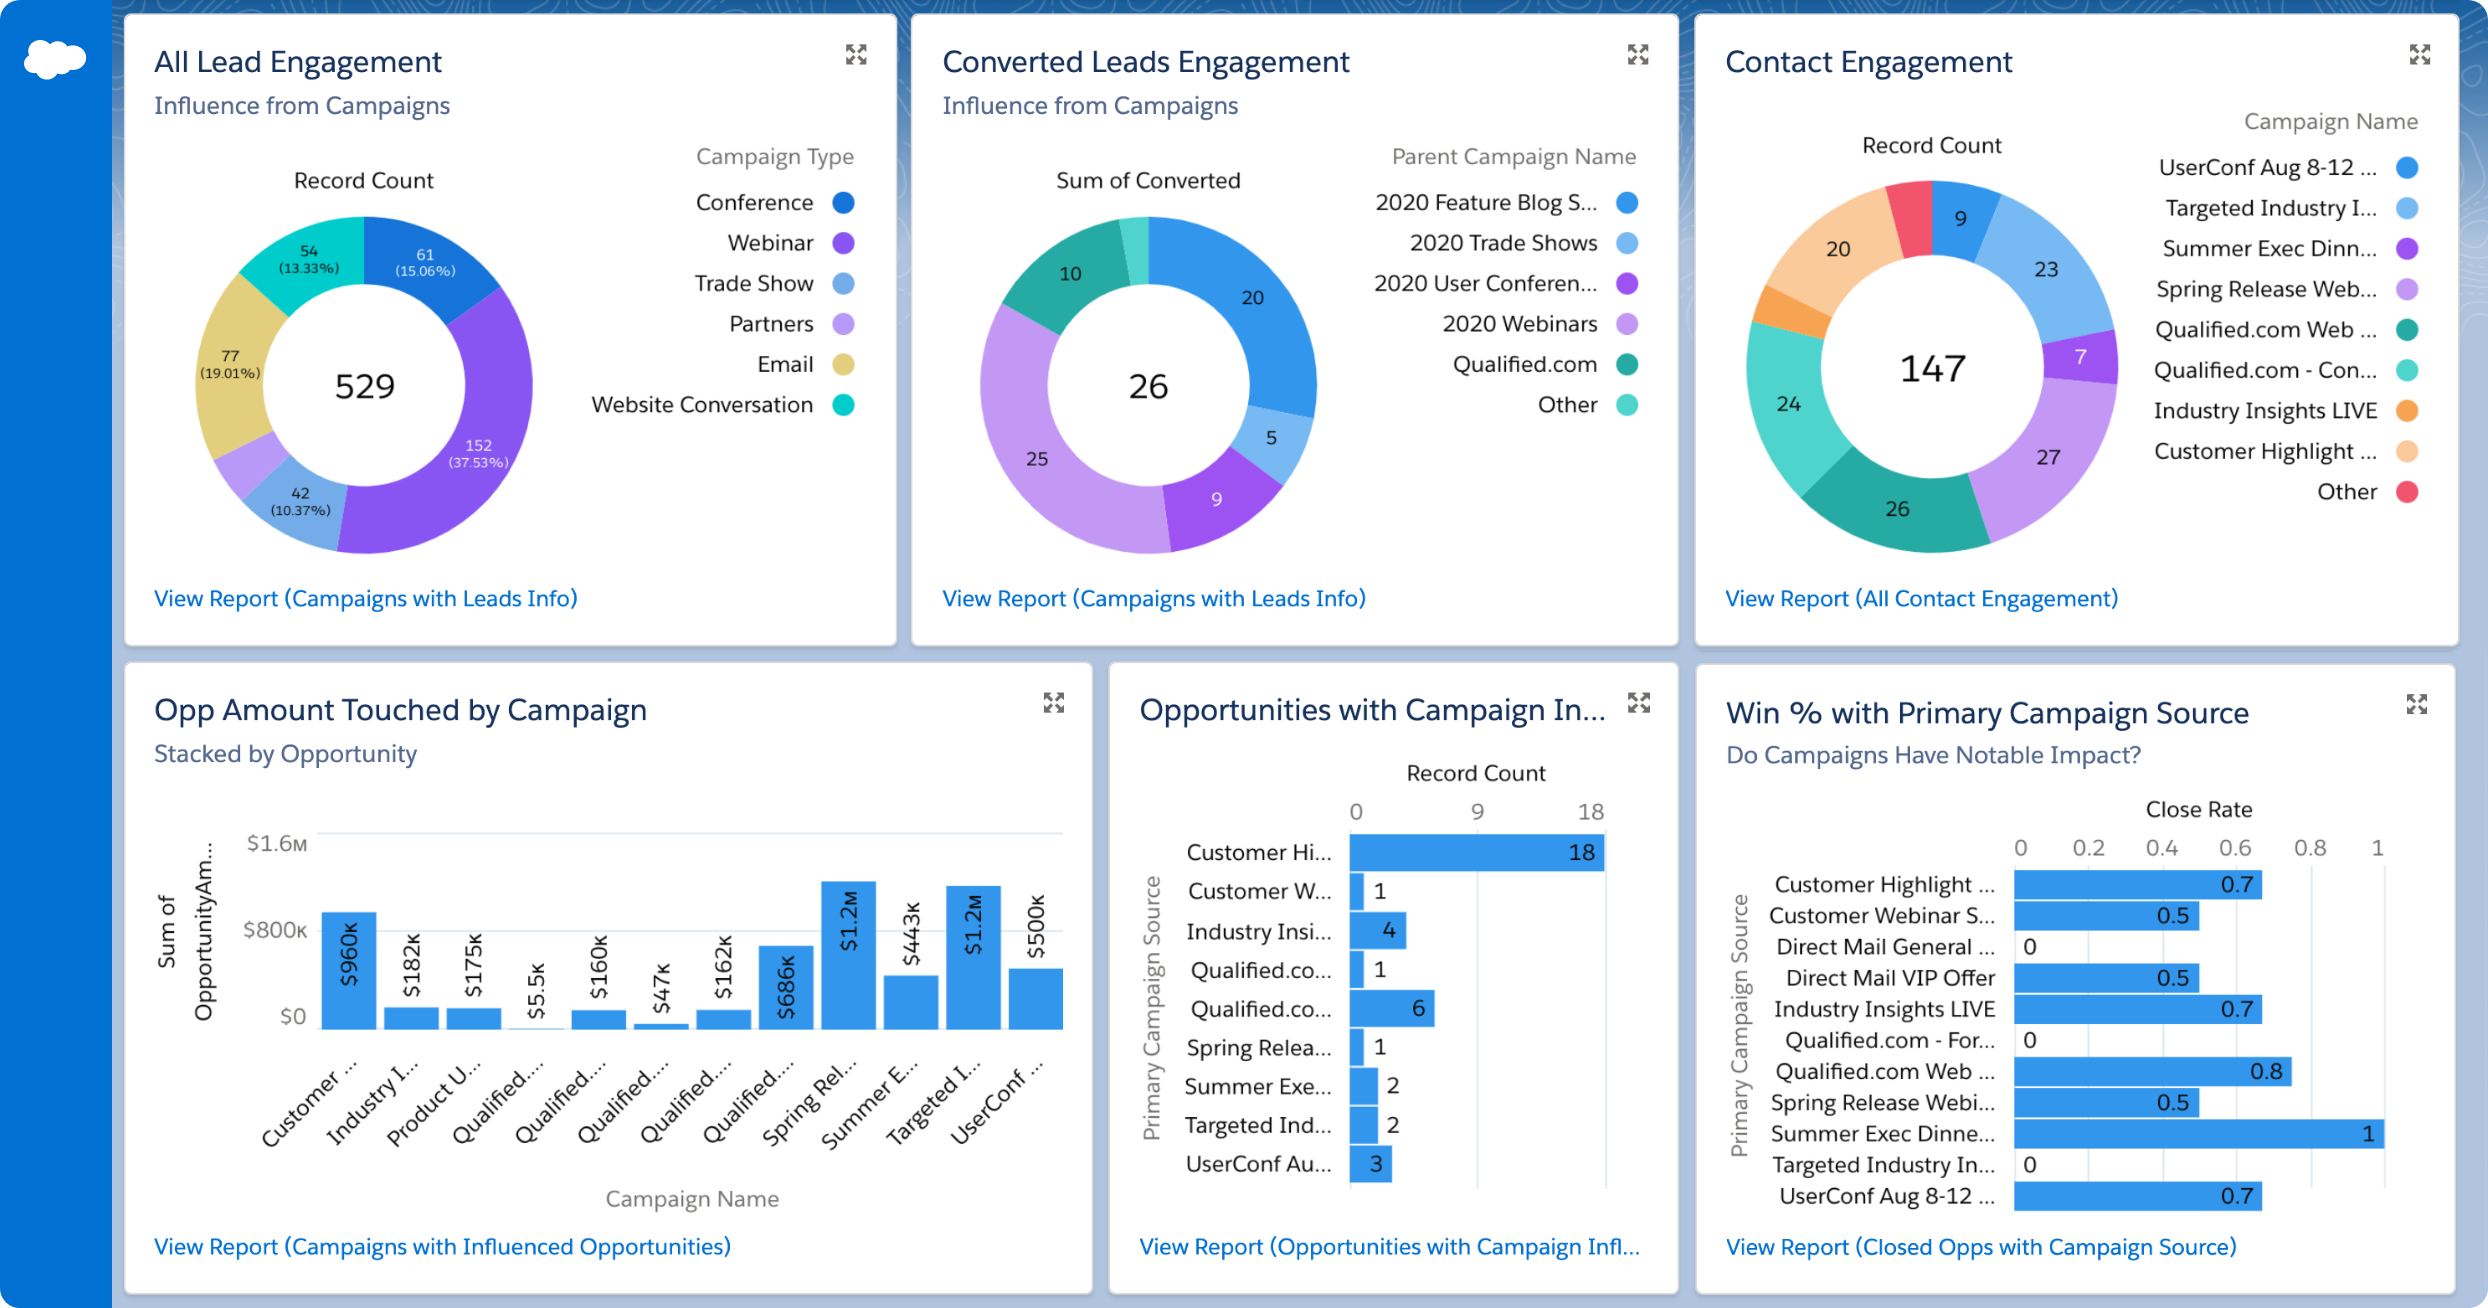Click the Partners legend color dot
2488x1308 pixels.
[x=844, y=324]
